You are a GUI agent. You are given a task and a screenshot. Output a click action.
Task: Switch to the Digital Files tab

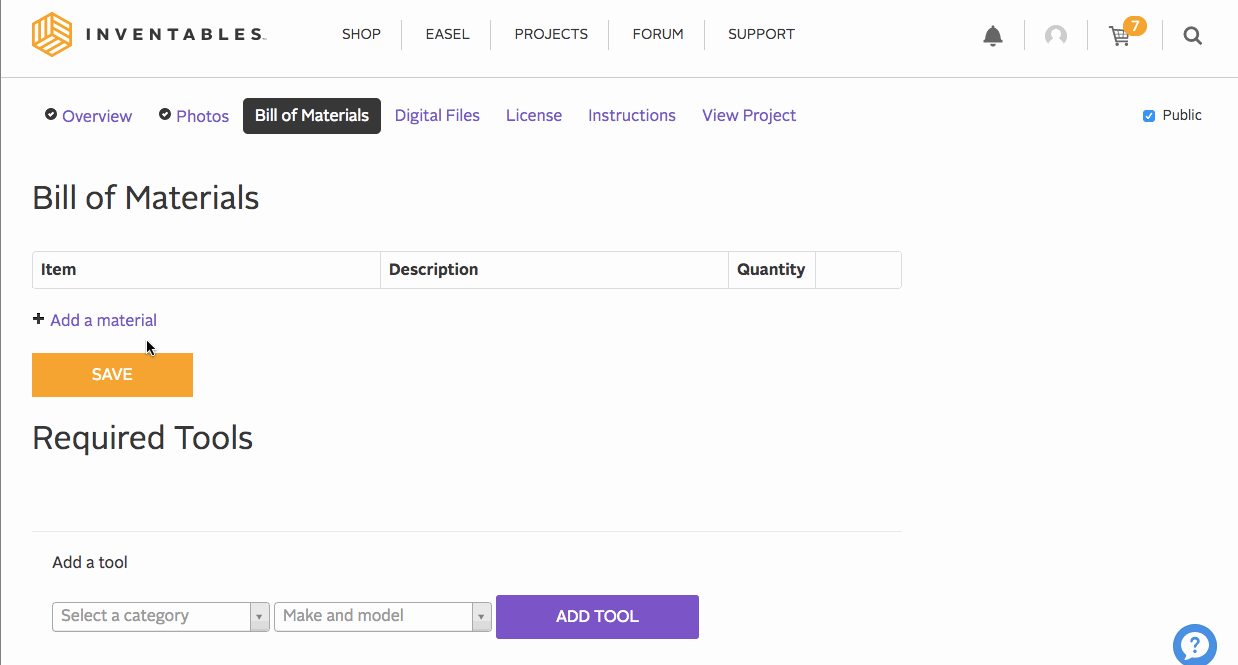point(437,116)
